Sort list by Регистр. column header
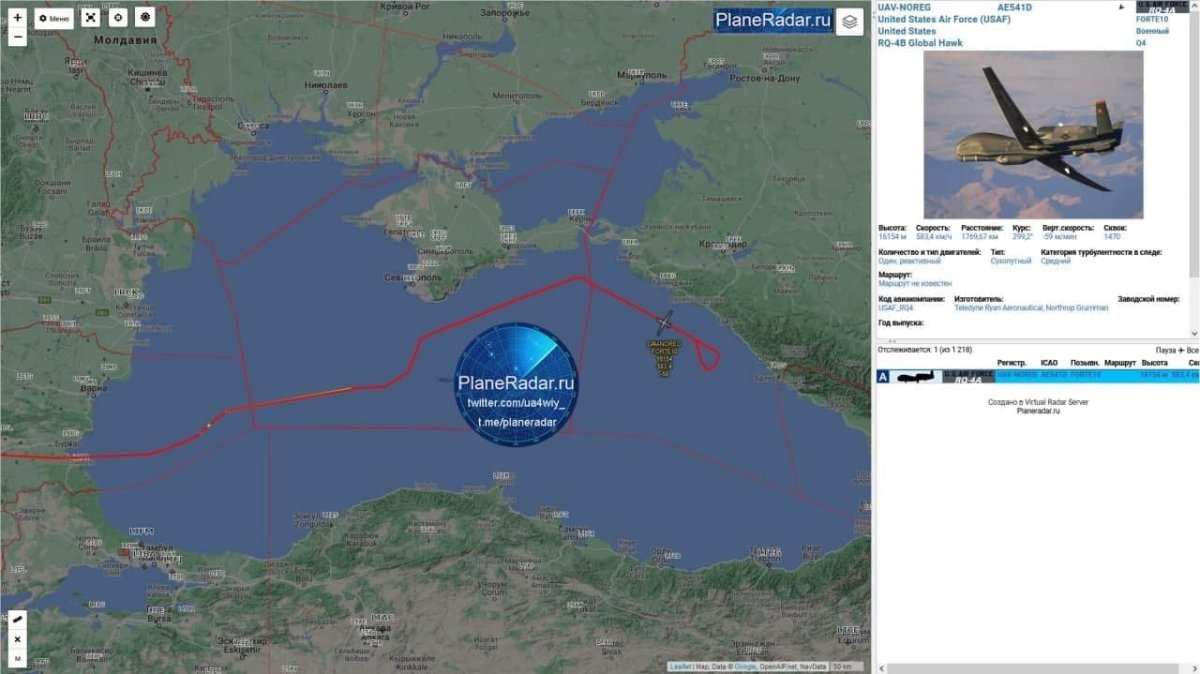Screen dimensions: 1200x674 pos(1013,362)
